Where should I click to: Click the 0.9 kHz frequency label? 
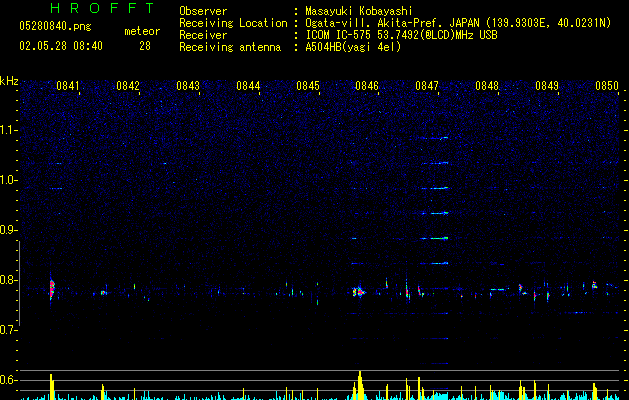(x=9, y=230)
